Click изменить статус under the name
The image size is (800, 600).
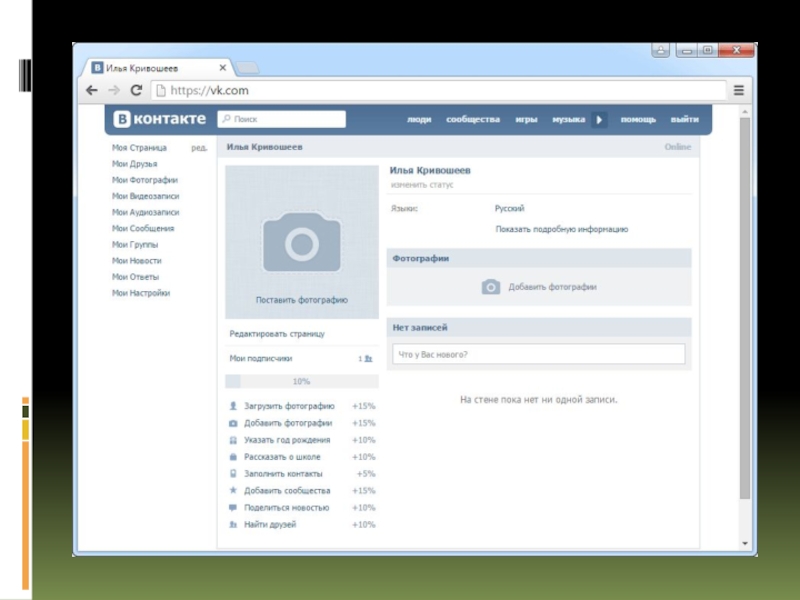(x=422, y=185)
